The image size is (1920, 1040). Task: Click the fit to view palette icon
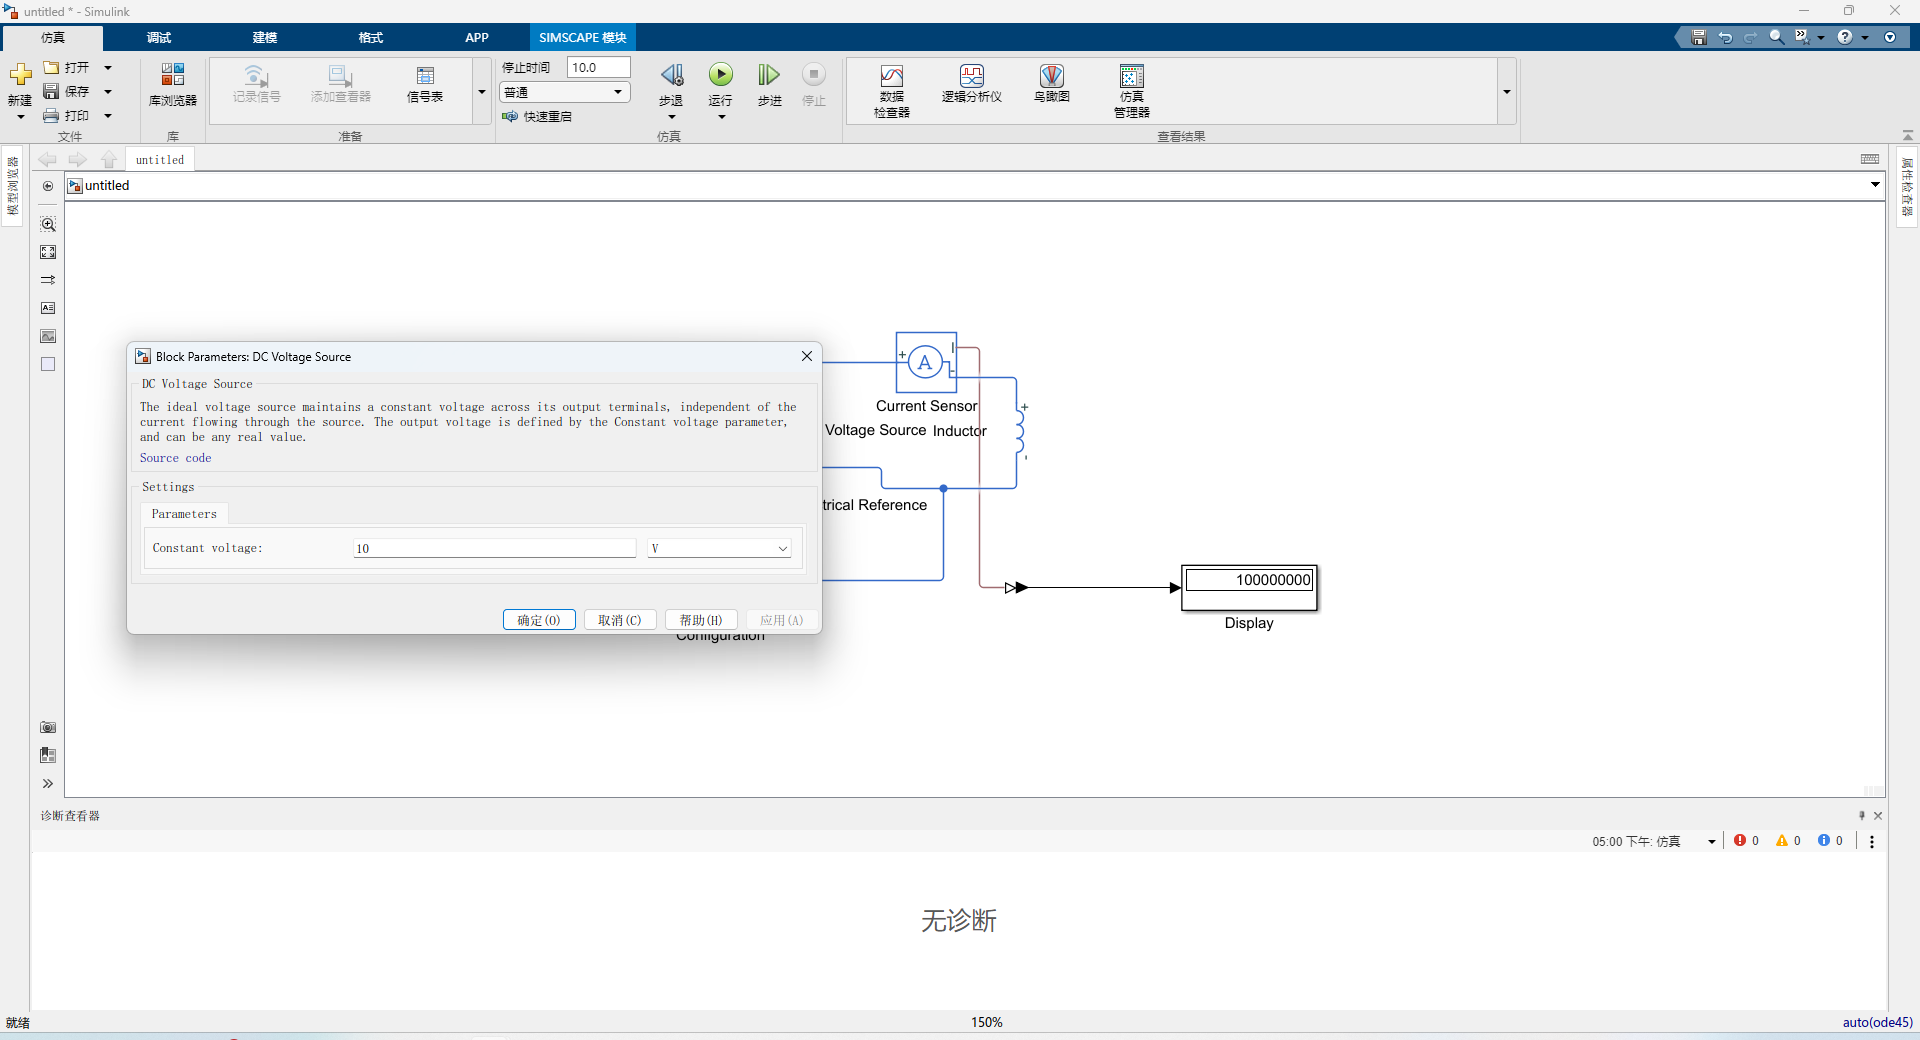click(x=48, y=252)
